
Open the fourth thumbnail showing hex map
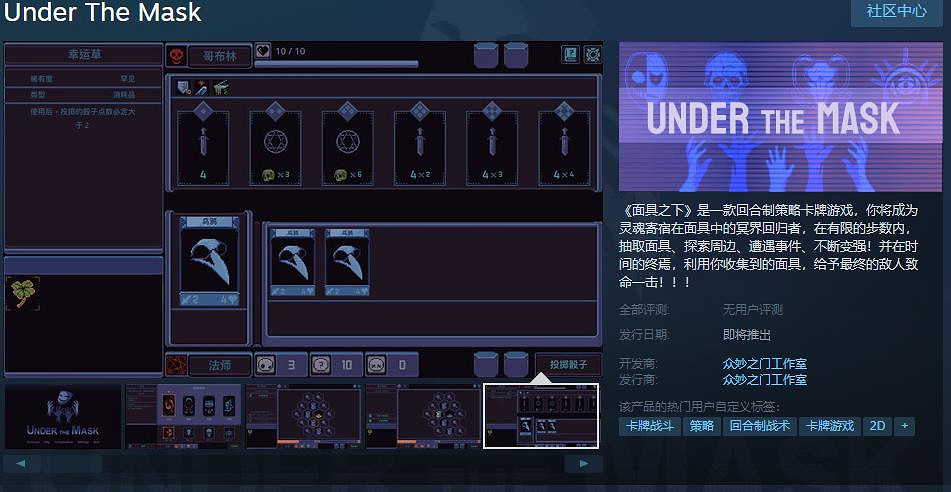424,416
